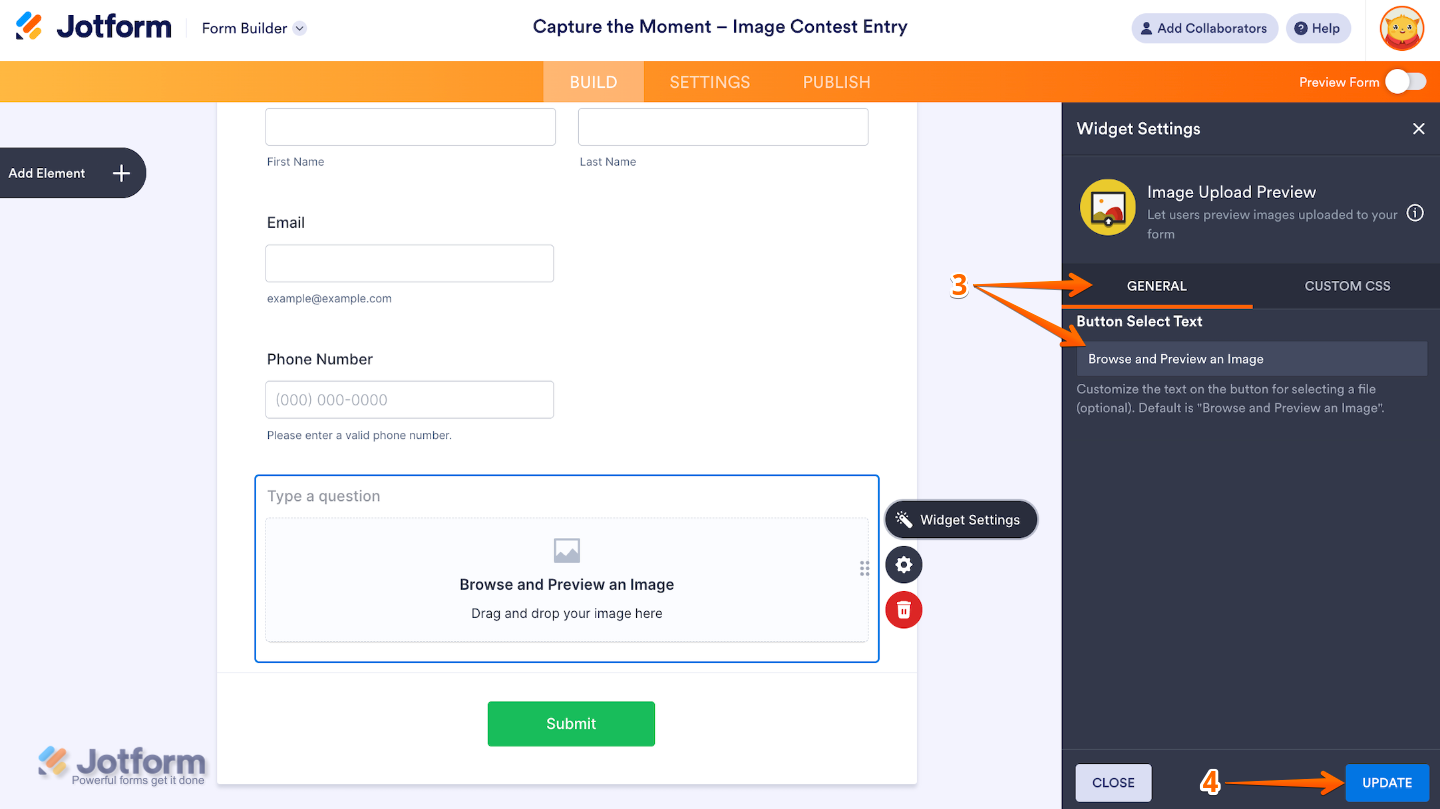Open the user avatar profile menu
The width and height of the screenshot is (1440, 809).
click(x=1401, y=28)
